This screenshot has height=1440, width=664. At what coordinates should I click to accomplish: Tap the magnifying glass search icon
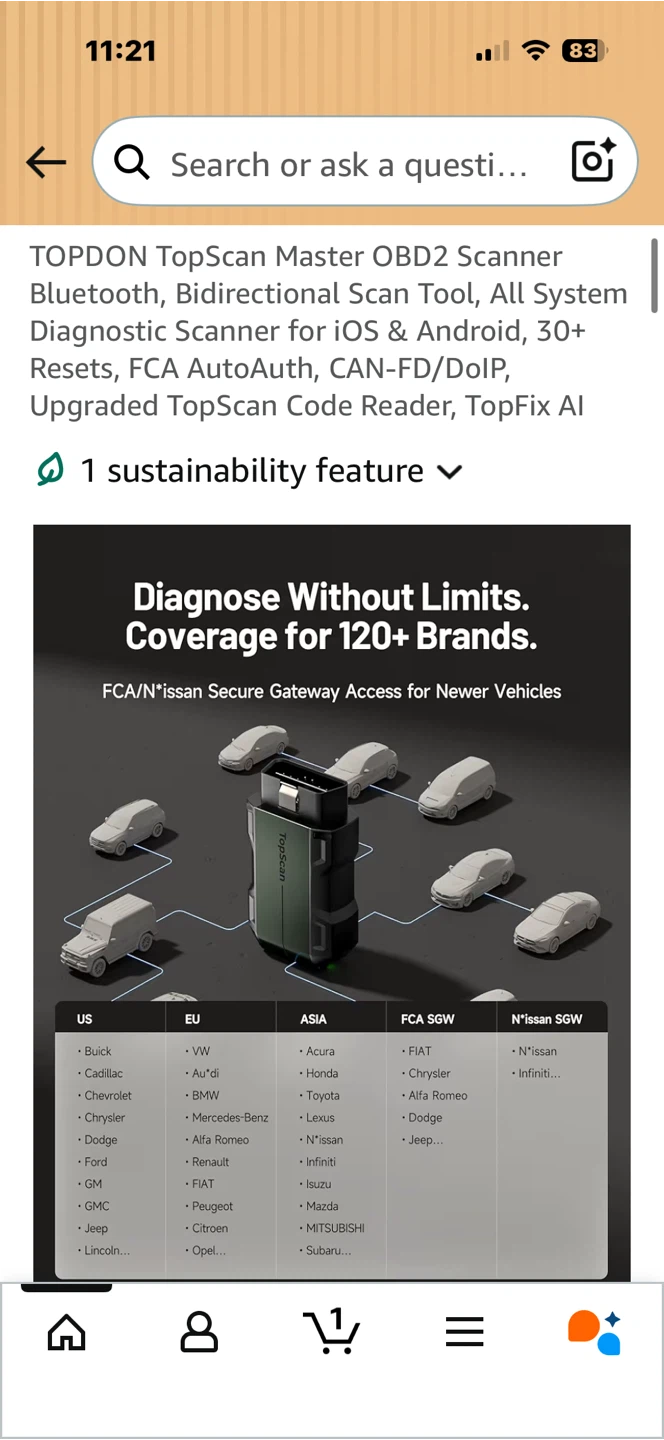[131, 162]
